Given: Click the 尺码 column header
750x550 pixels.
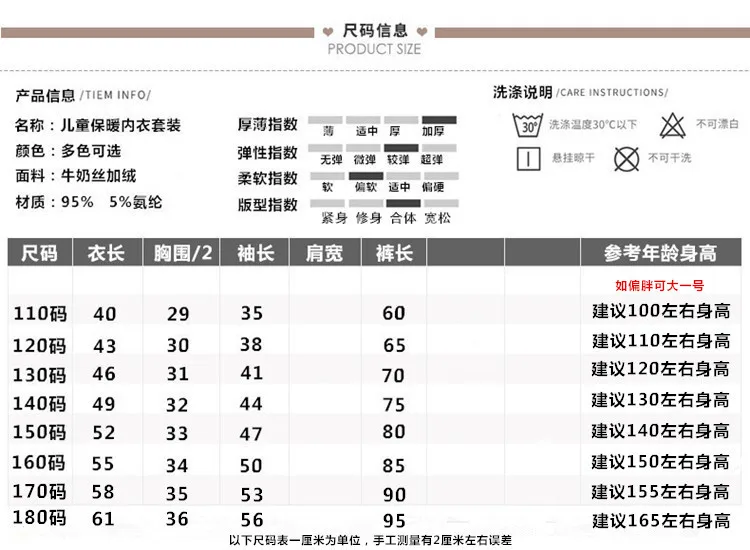Looking at the screenshot, I should 40,252.
